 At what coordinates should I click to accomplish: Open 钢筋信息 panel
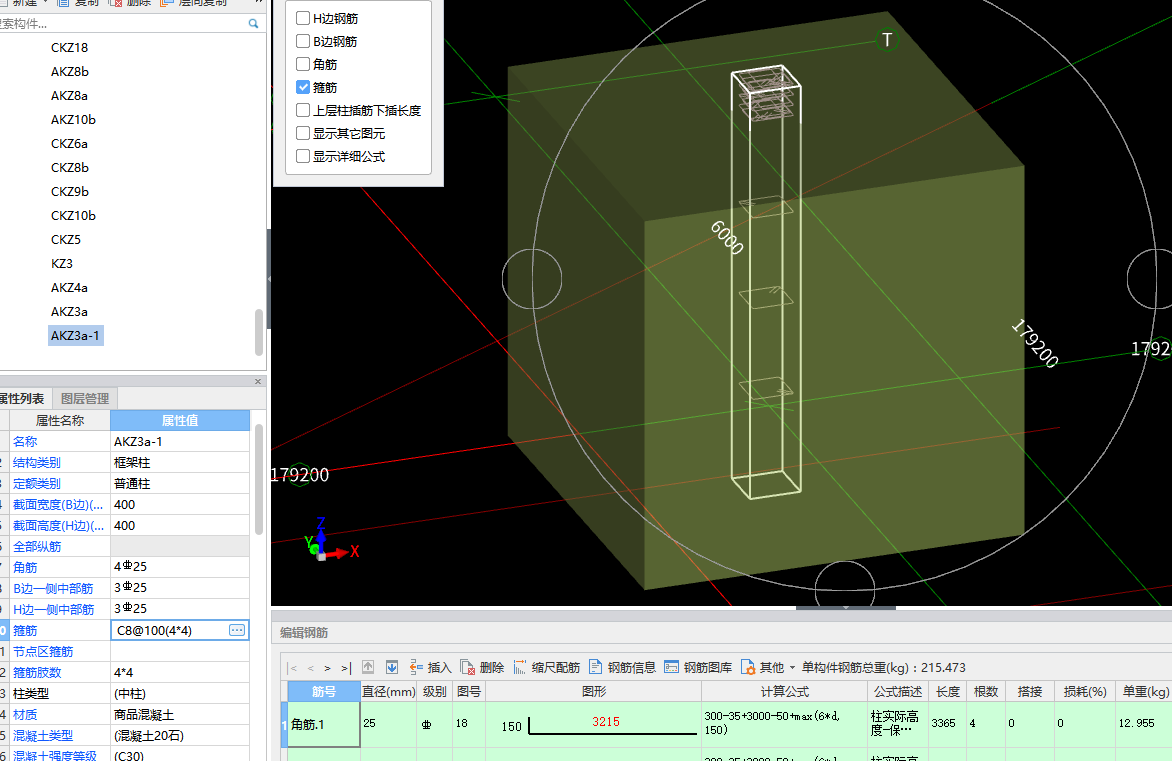point(622,668)
